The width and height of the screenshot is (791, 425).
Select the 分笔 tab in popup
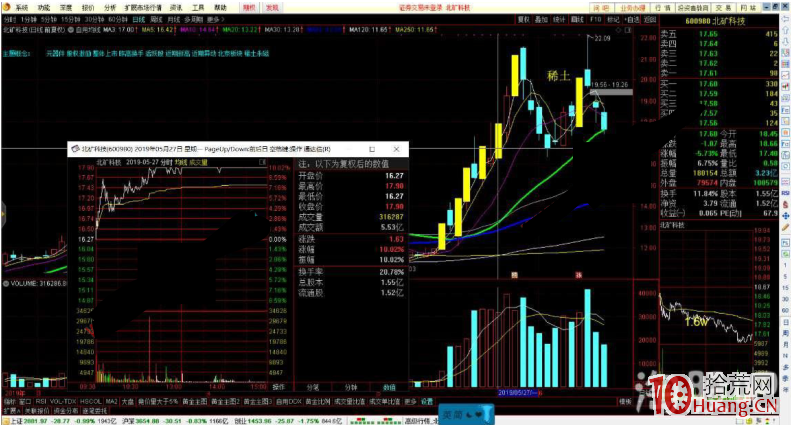point(313,387)
